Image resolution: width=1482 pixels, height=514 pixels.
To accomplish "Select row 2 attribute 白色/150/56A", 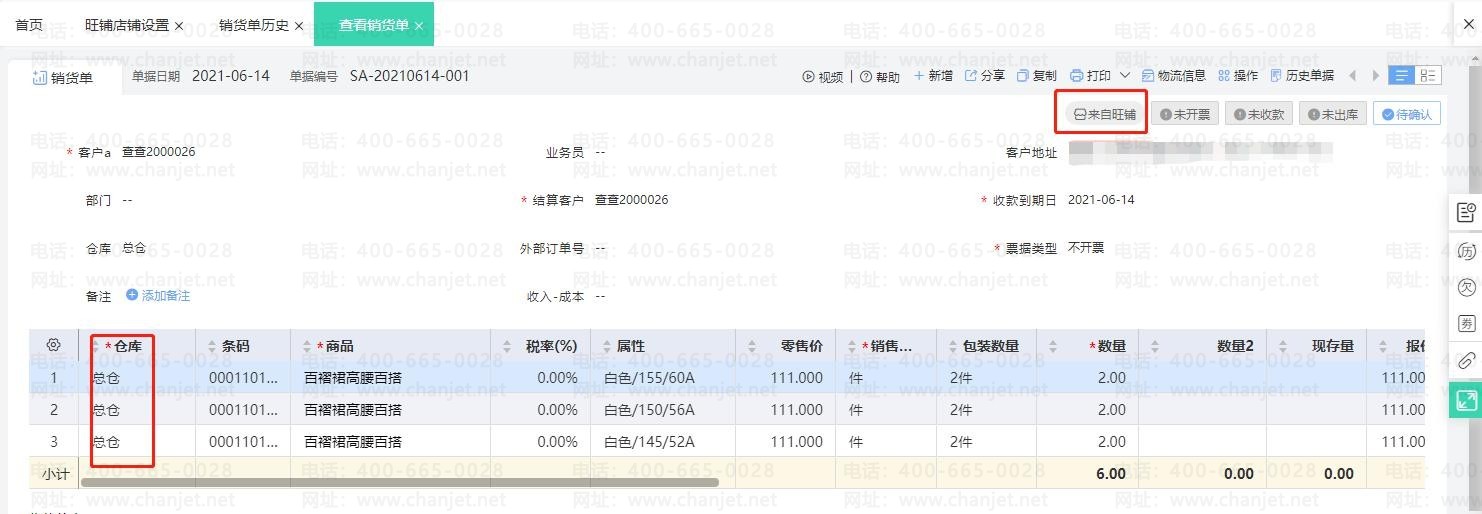I will 649,410.
